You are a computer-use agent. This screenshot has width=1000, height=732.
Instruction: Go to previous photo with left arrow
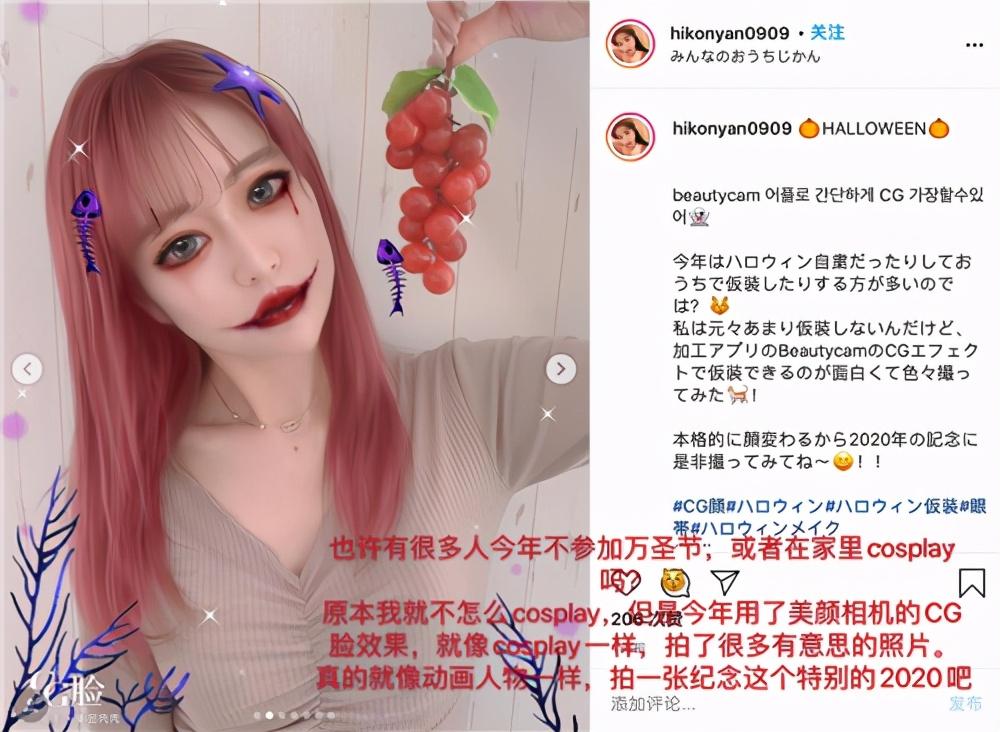click(x=27, y=369)
